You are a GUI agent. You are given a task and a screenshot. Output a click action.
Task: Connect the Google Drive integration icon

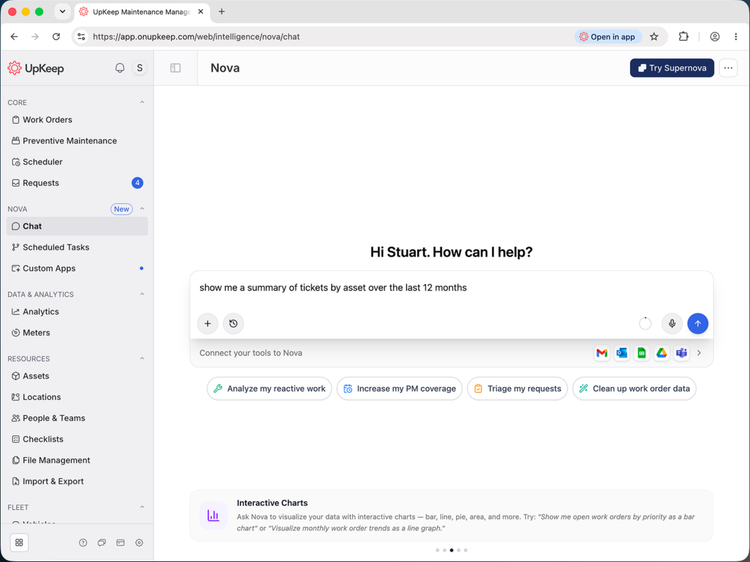662,353
